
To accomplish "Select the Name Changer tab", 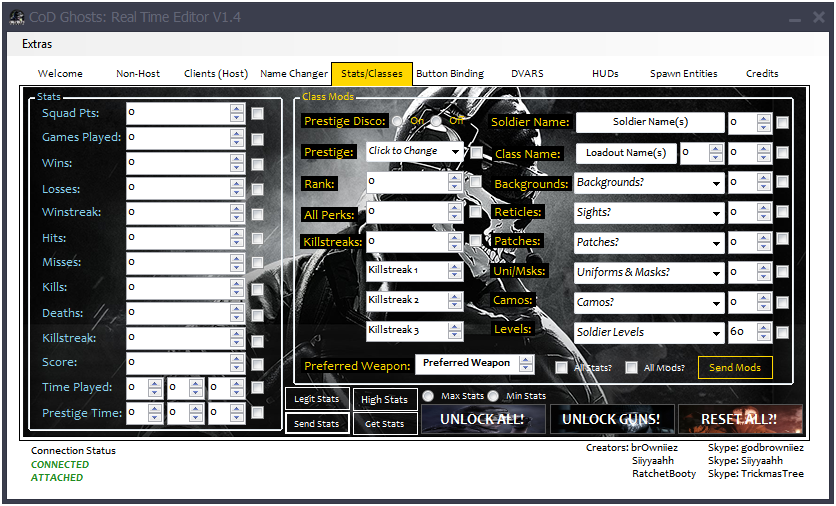I will (x=294, y=74).
